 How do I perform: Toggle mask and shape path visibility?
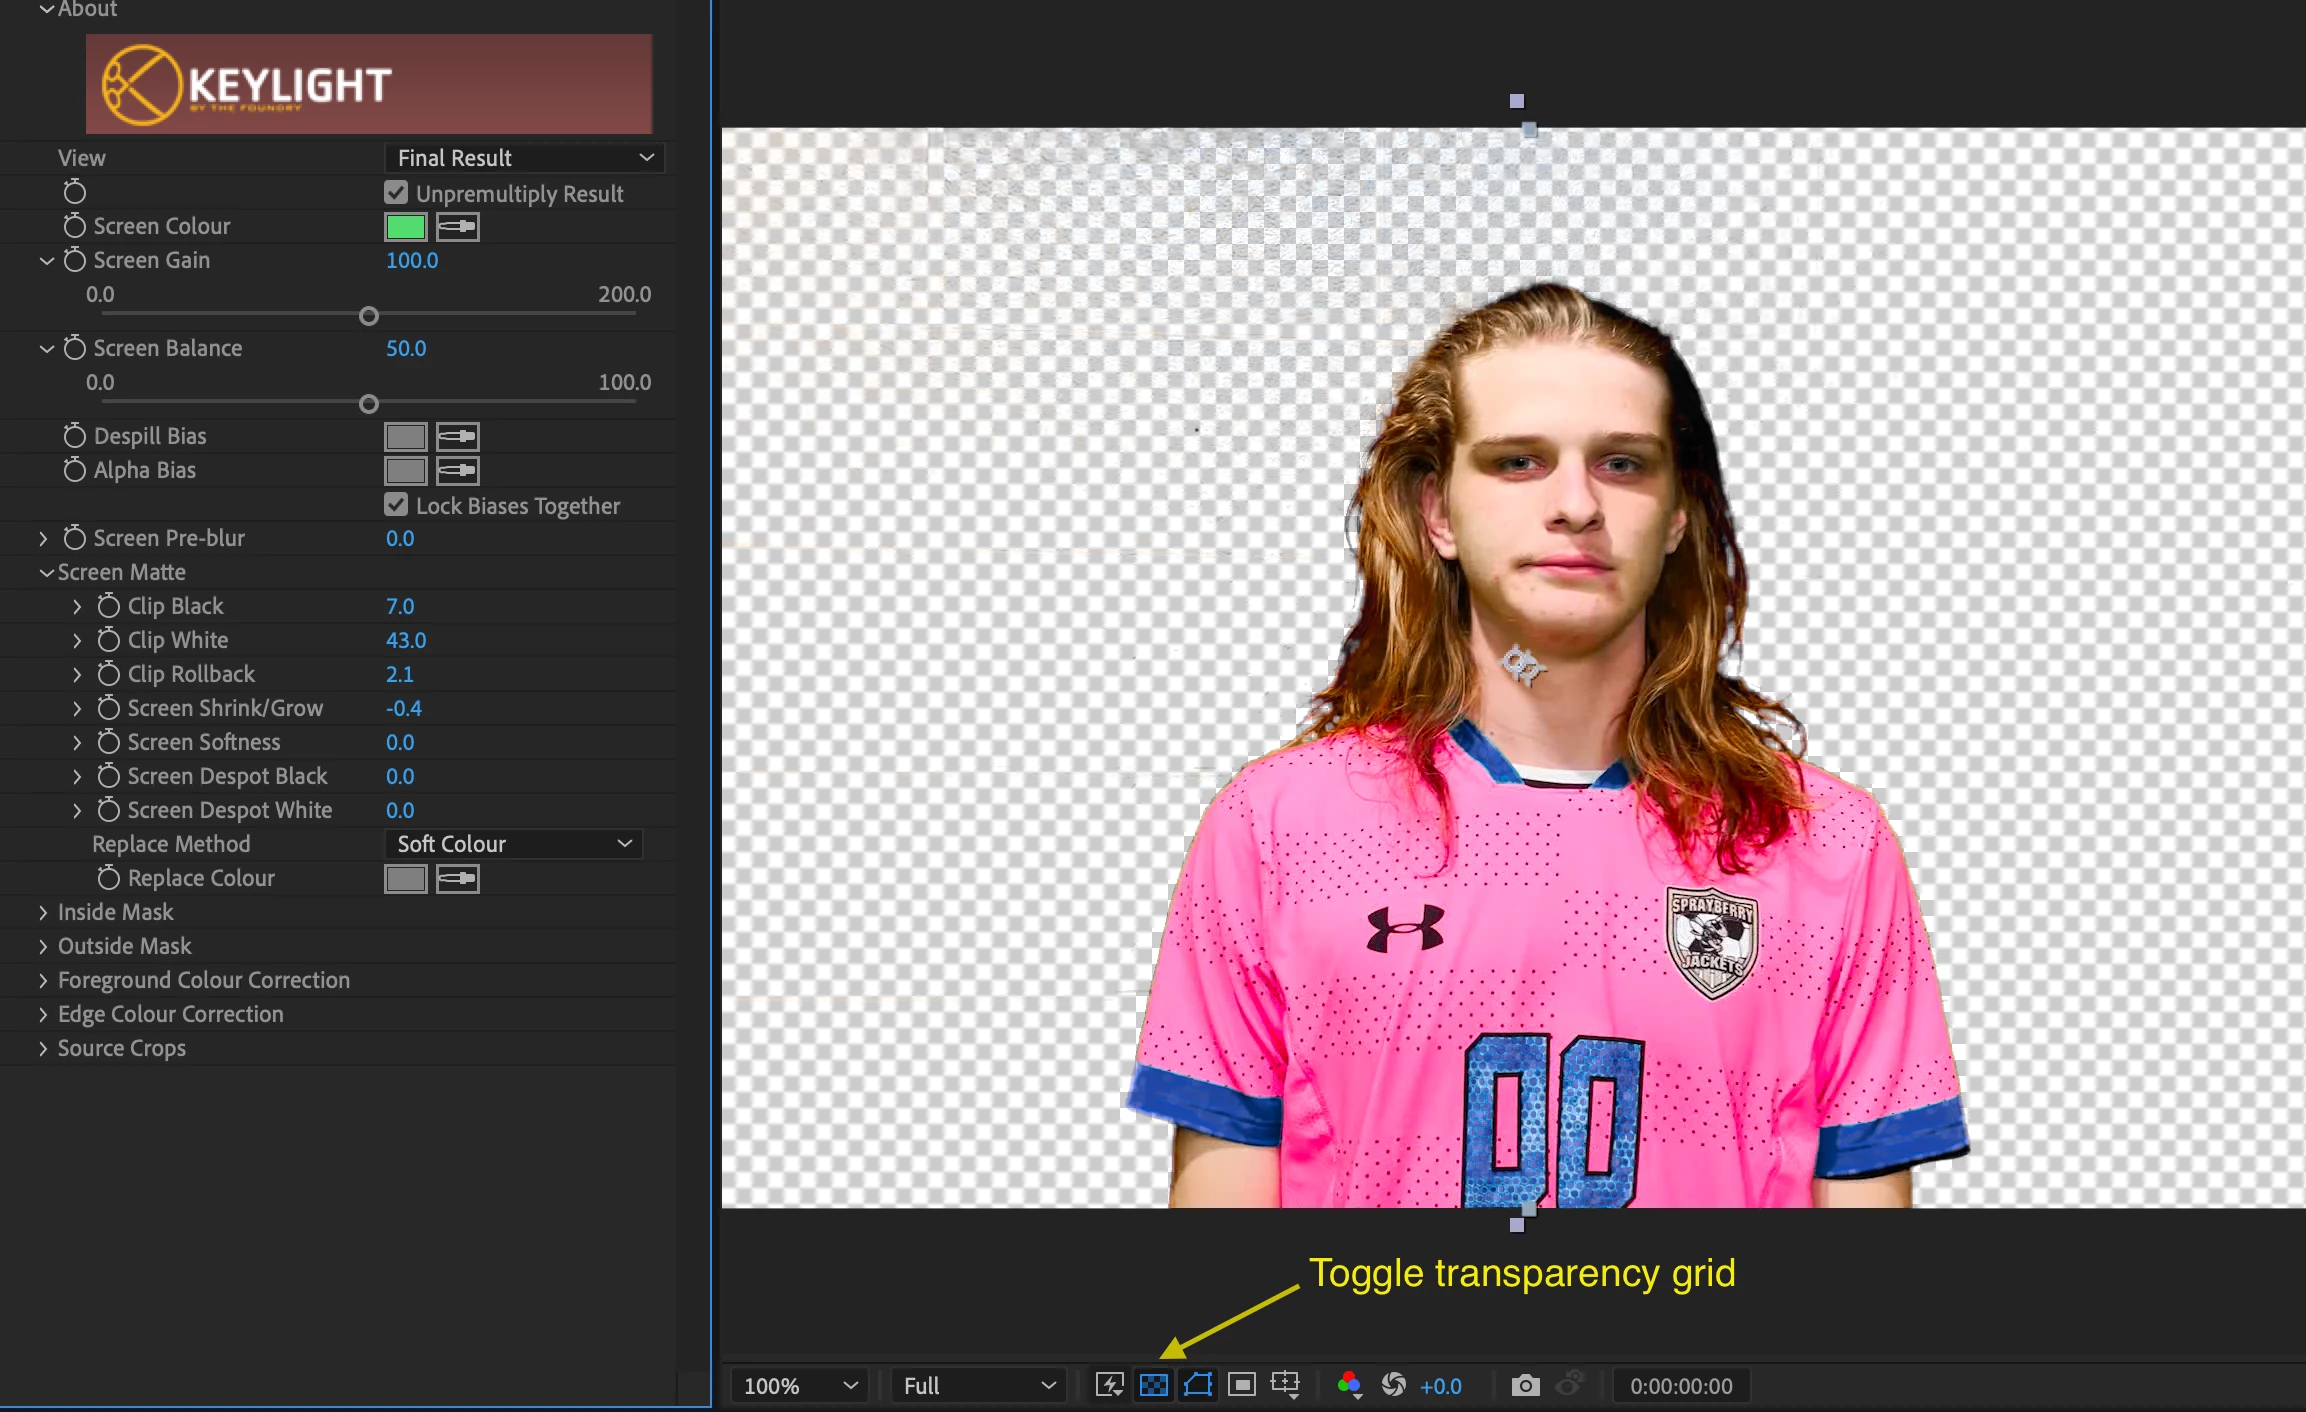tap(1197, 1385)
